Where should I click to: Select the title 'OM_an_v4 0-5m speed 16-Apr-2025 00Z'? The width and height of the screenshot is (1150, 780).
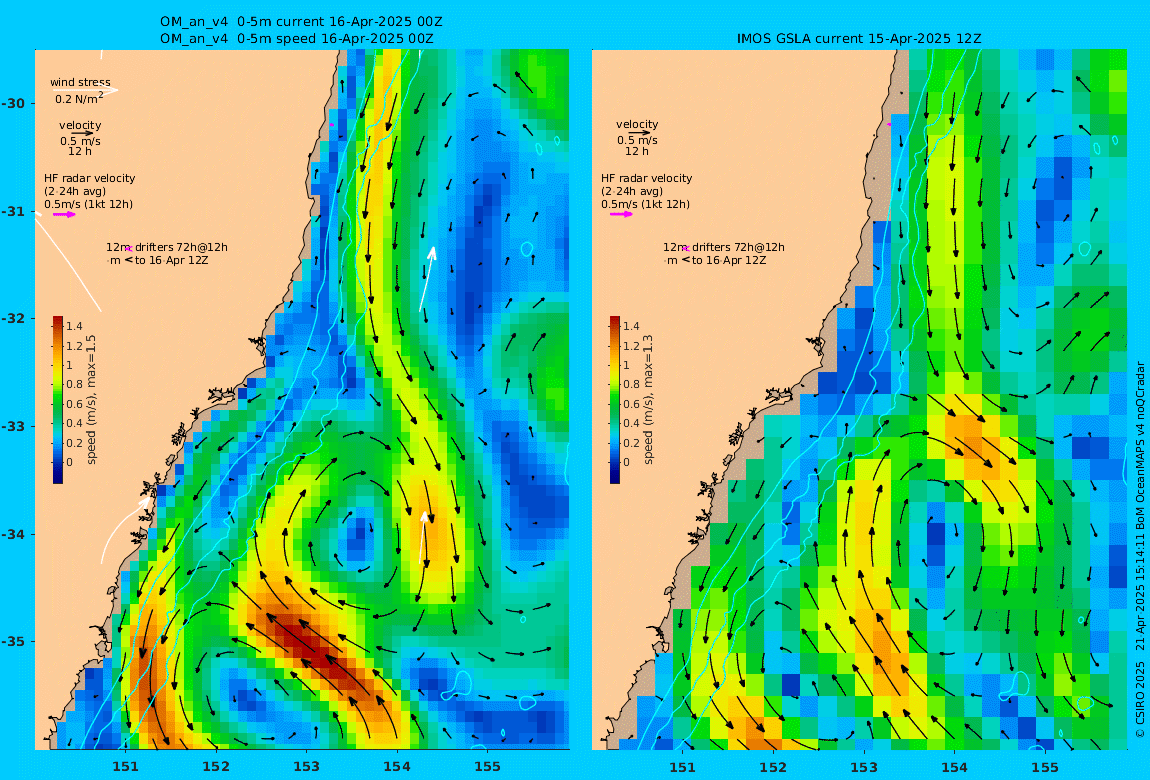(296, 39)
